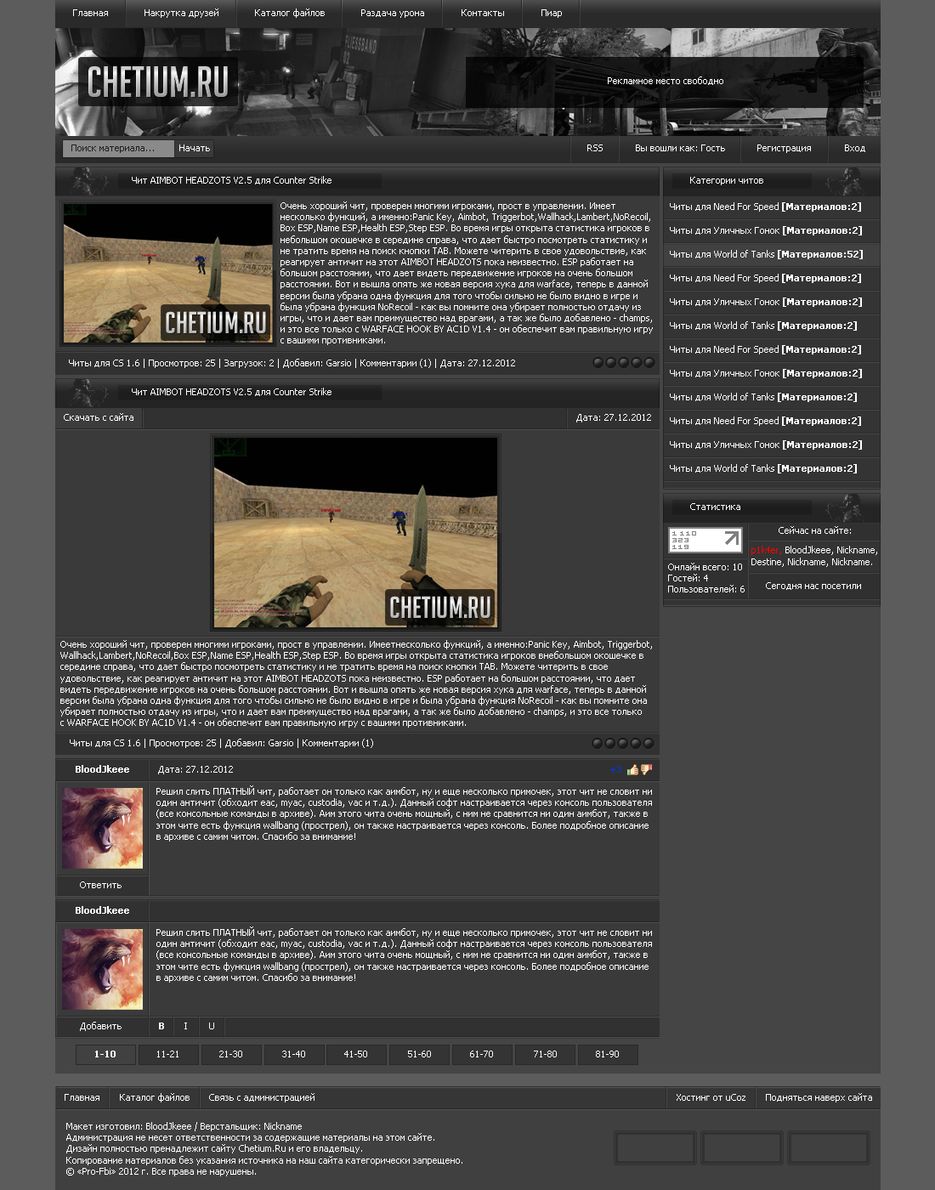The width and height of the screenshot is (935, 1190).
Task: Click the Добавить comment button
Action: [x=101, y=1026]
